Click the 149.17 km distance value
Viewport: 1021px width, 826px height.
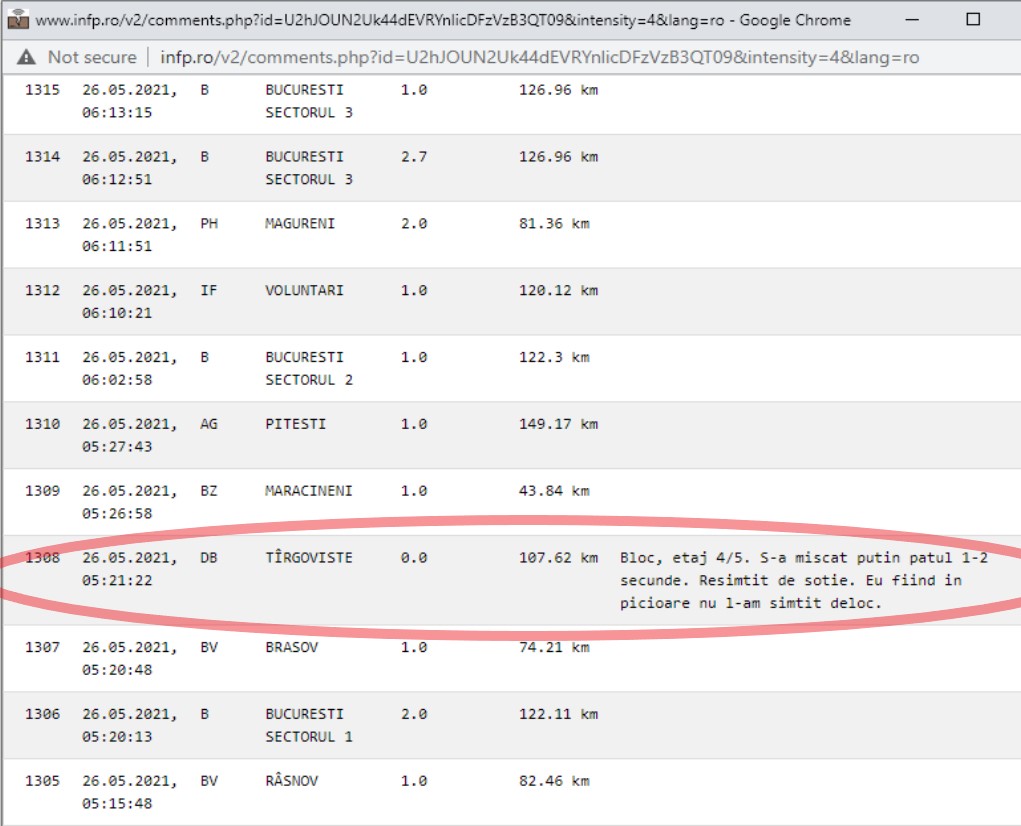(558, 424)
